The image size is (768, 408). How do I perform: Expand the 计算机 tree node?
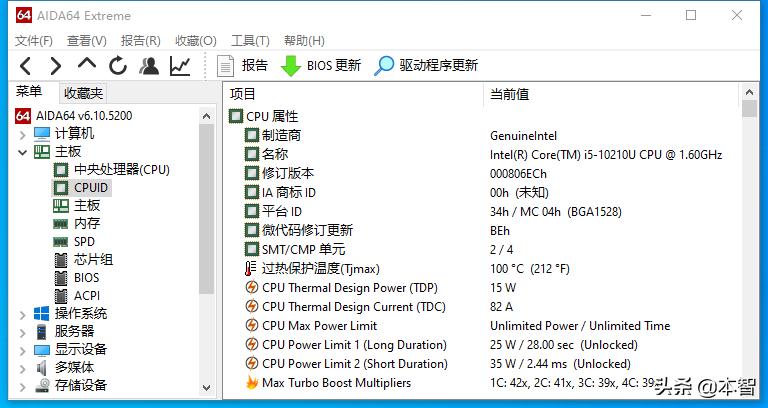point(22,134)
